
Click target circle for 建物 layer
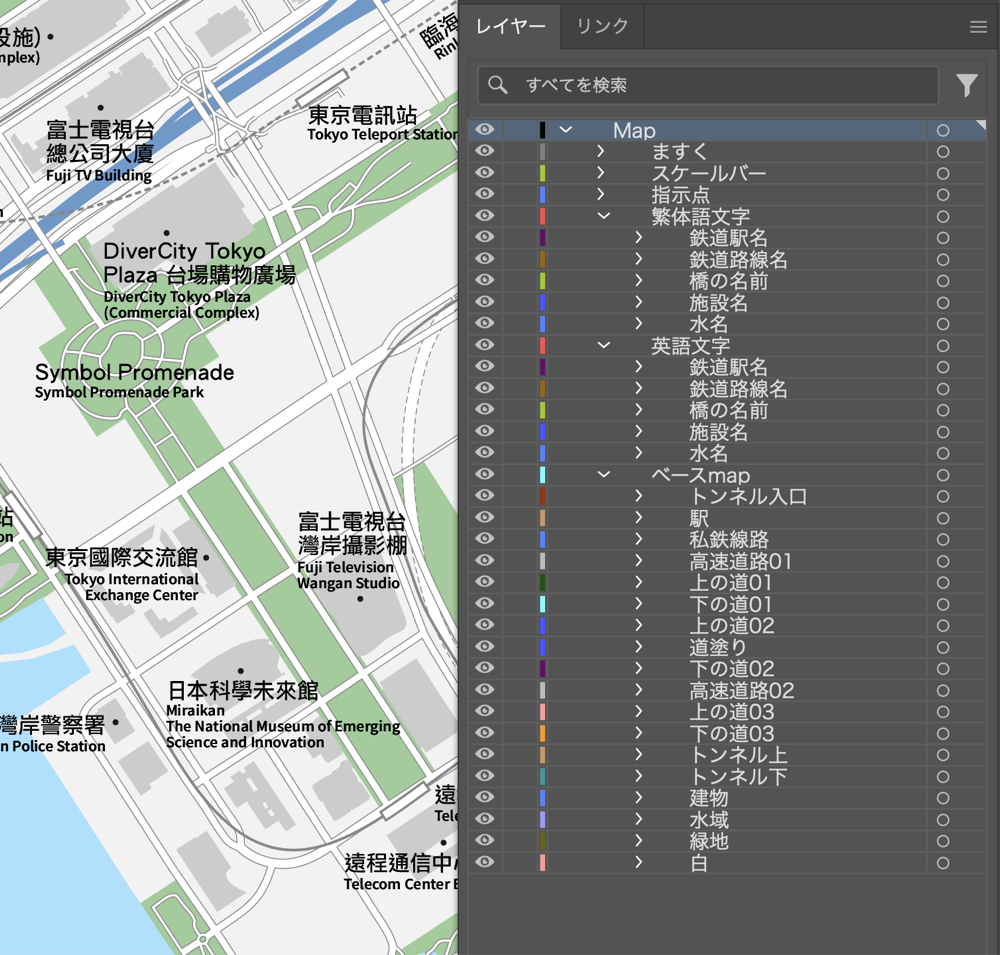click(x=942, y=798)
